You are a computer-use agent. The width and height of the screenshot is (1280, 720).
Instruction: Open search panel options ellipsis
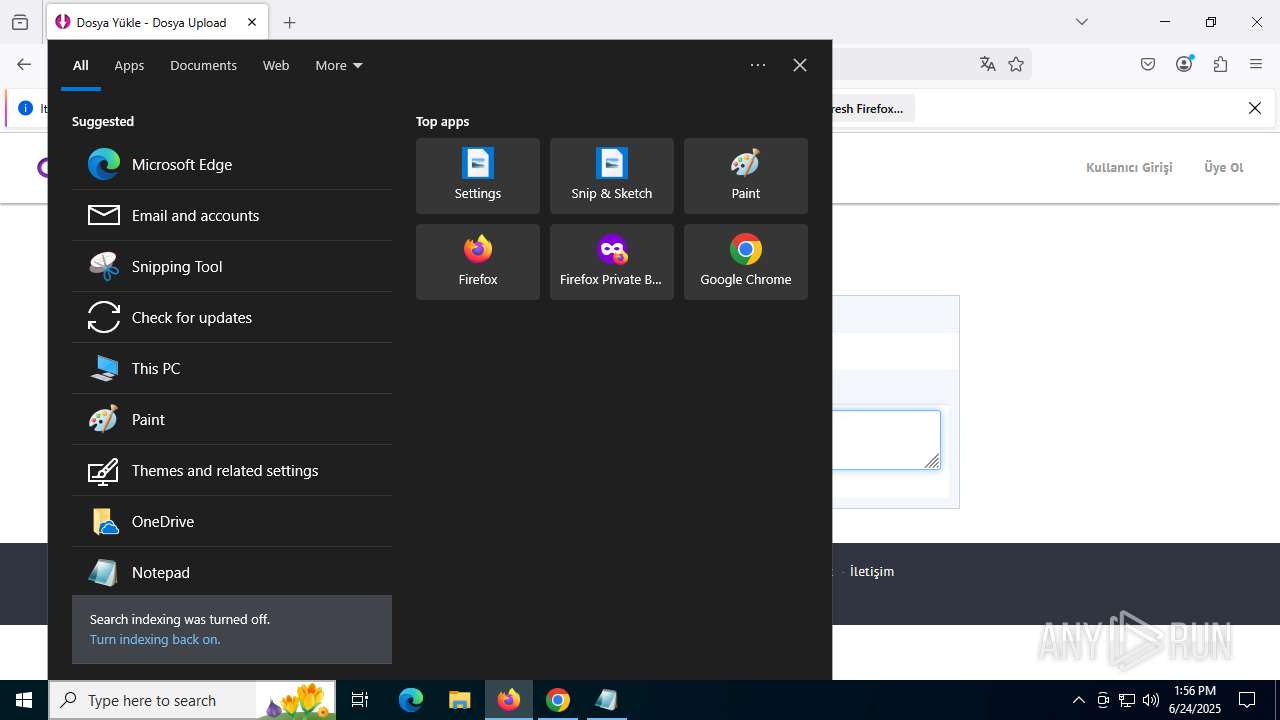758,65
